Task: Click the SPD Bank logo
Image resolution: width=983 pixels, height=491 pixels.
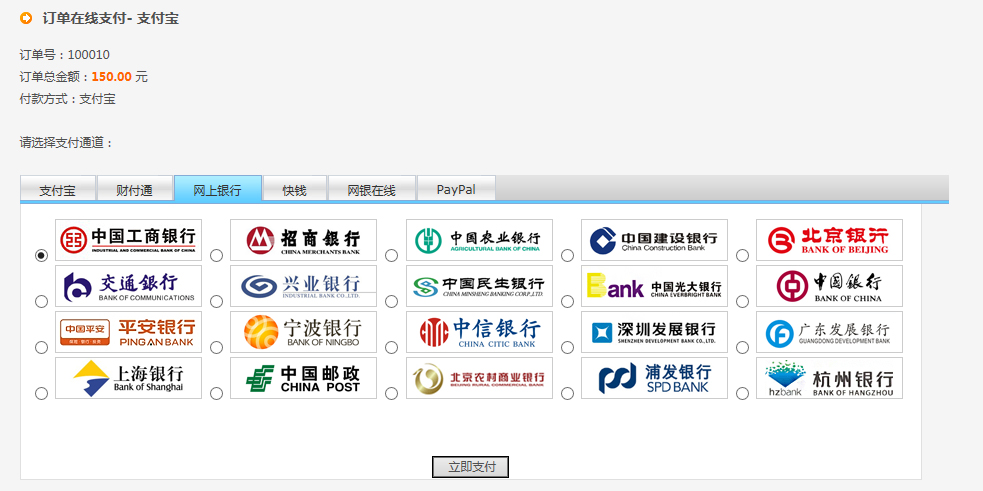Action: [x=654, y=378]
